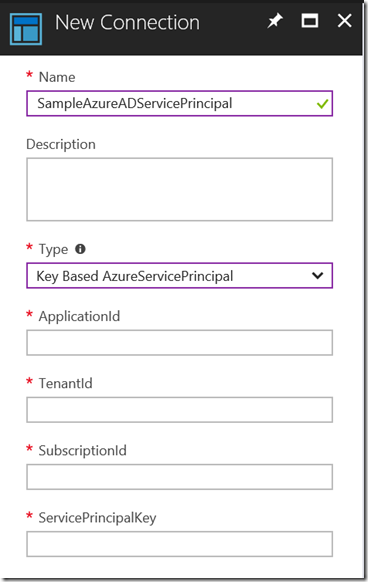The image size is (368, 582).
Task: Click the ServicePrincipalKey label text
Action: click(97, 518)
